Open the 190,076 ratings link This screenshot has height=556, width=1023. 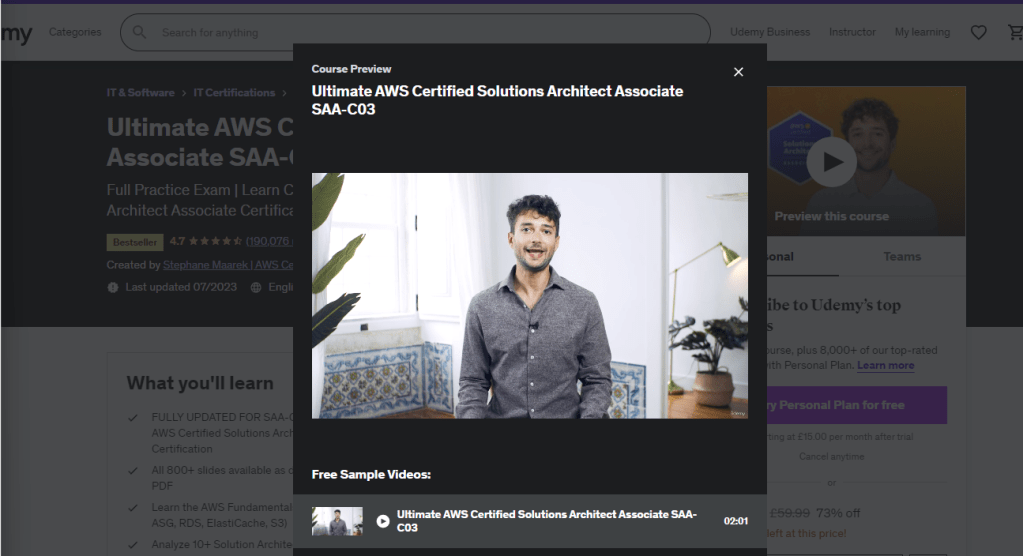click(269, 241)
